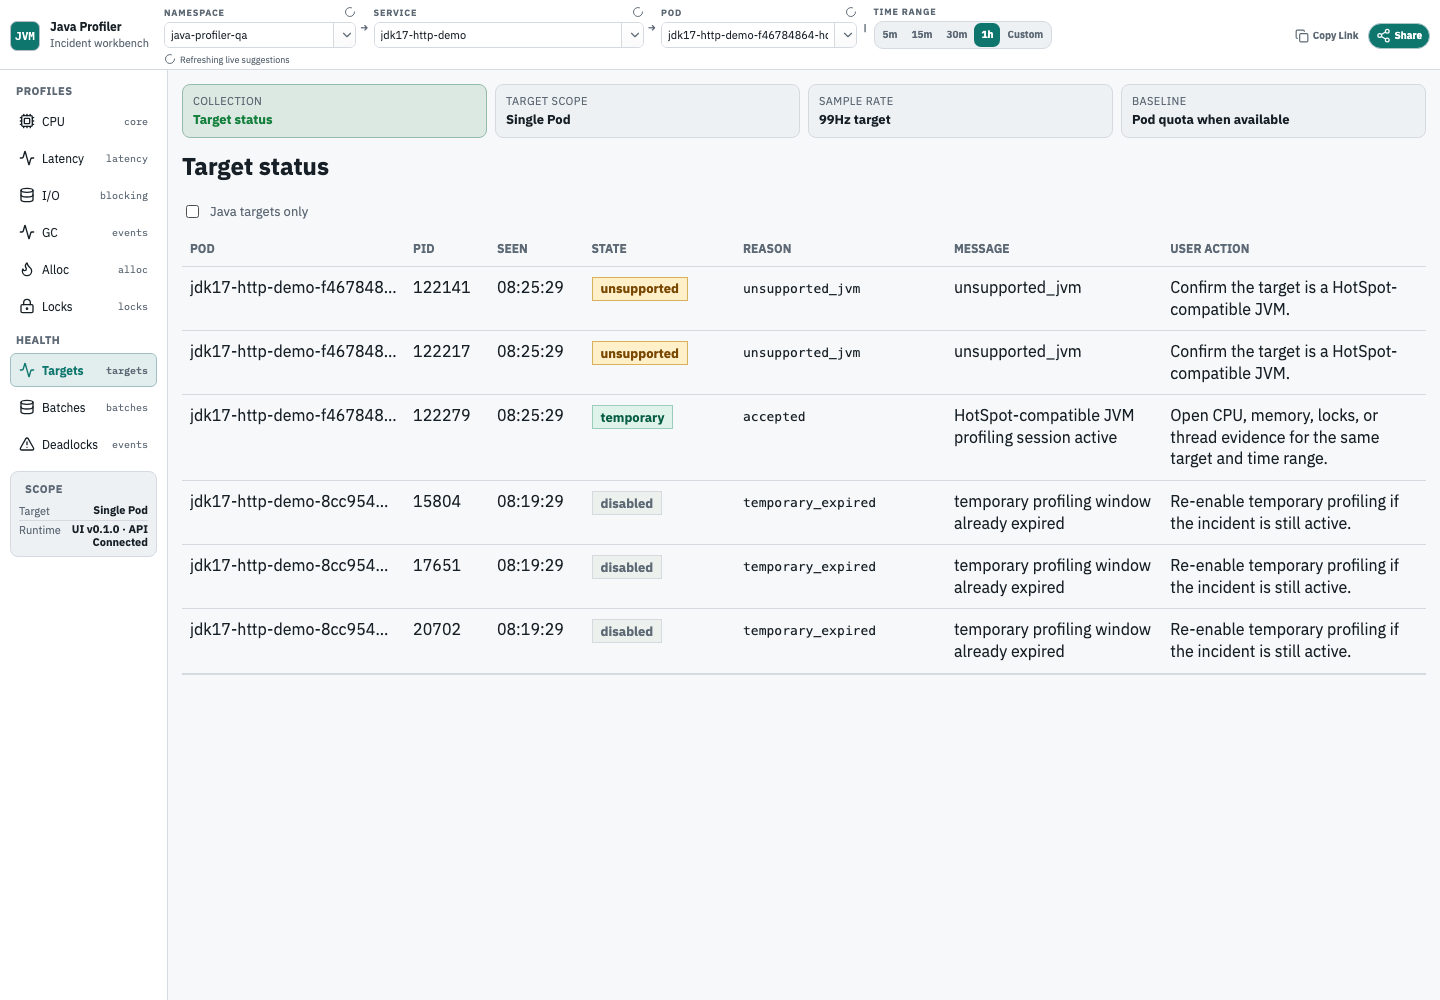Select the Targets health menu item
Viewport: 1440px width, 1000px height.
click(x=83, y=370)
